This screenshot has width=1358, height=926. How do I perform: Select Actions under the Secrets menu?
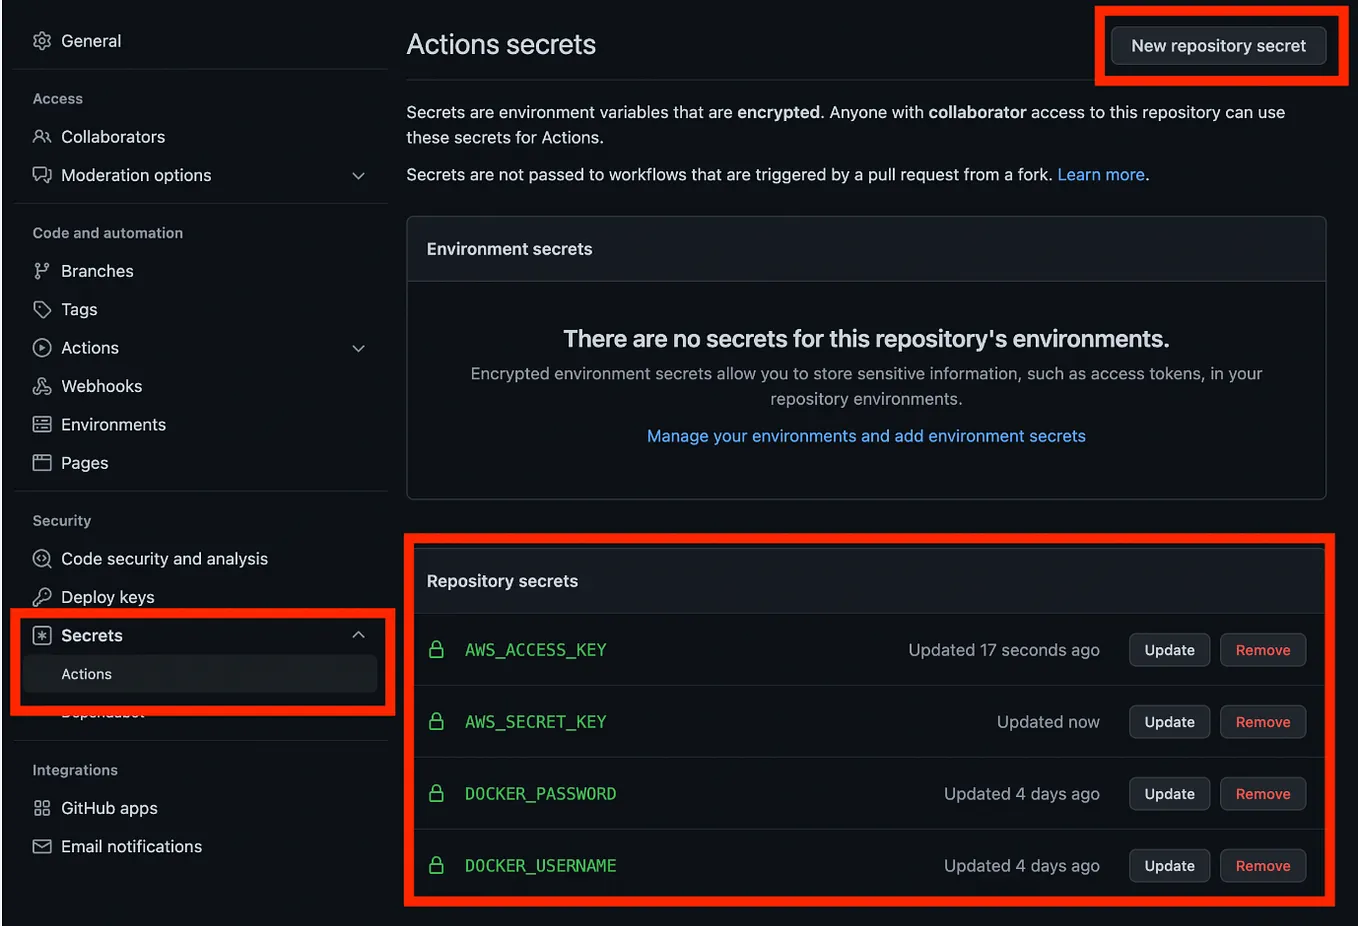point(86,673)
